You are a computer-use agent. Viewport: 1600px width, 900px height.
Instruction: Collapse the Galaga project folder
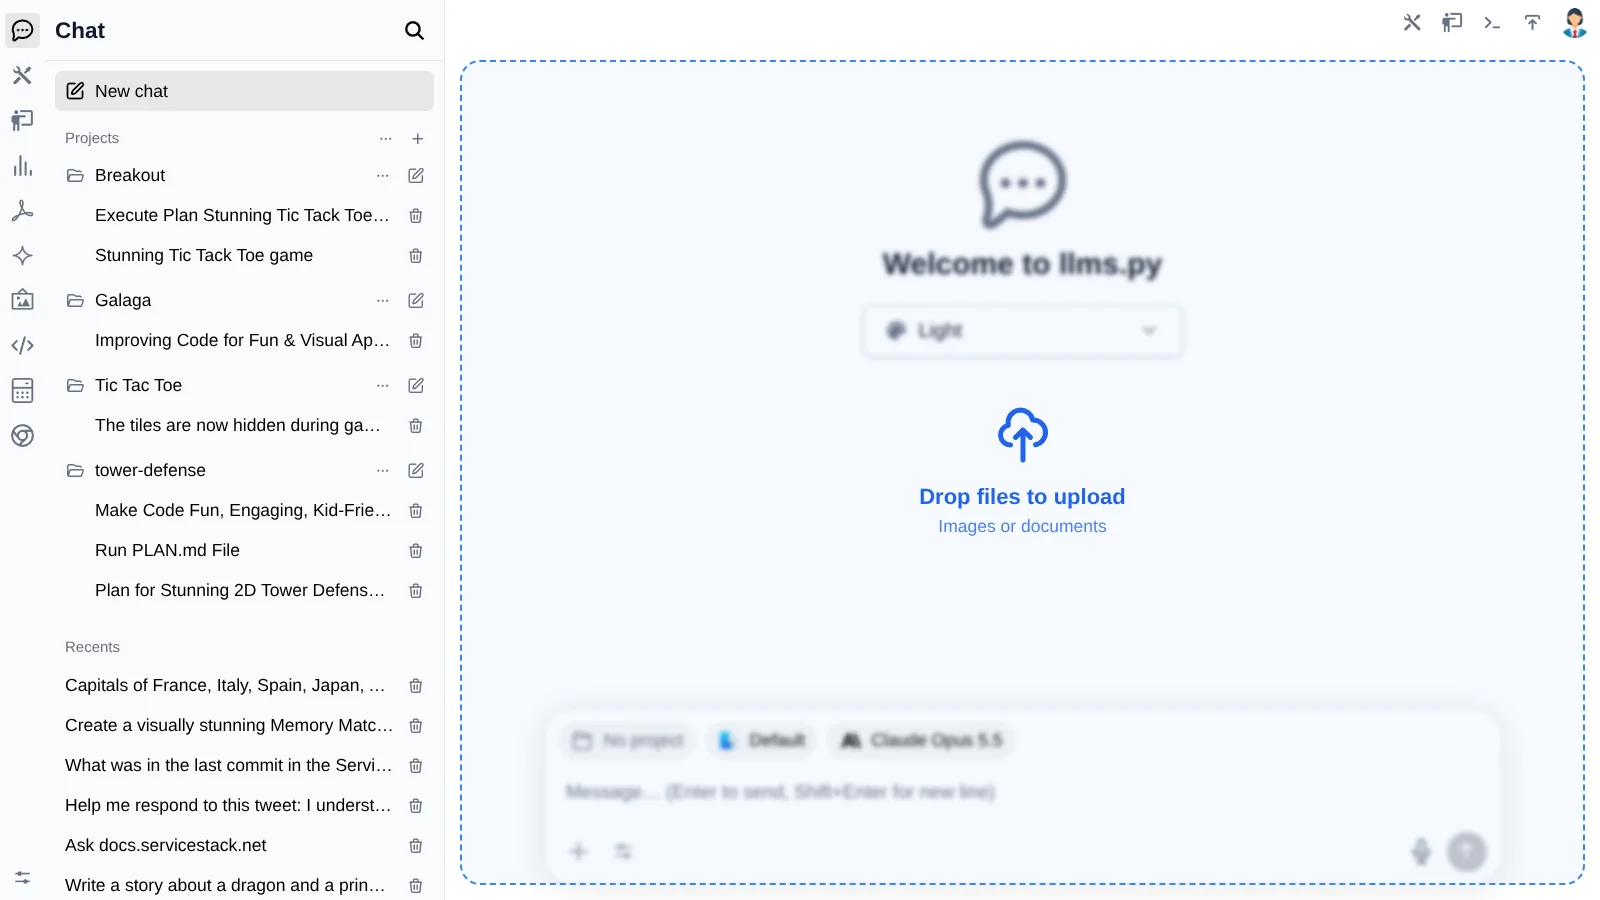coord(75,300)
